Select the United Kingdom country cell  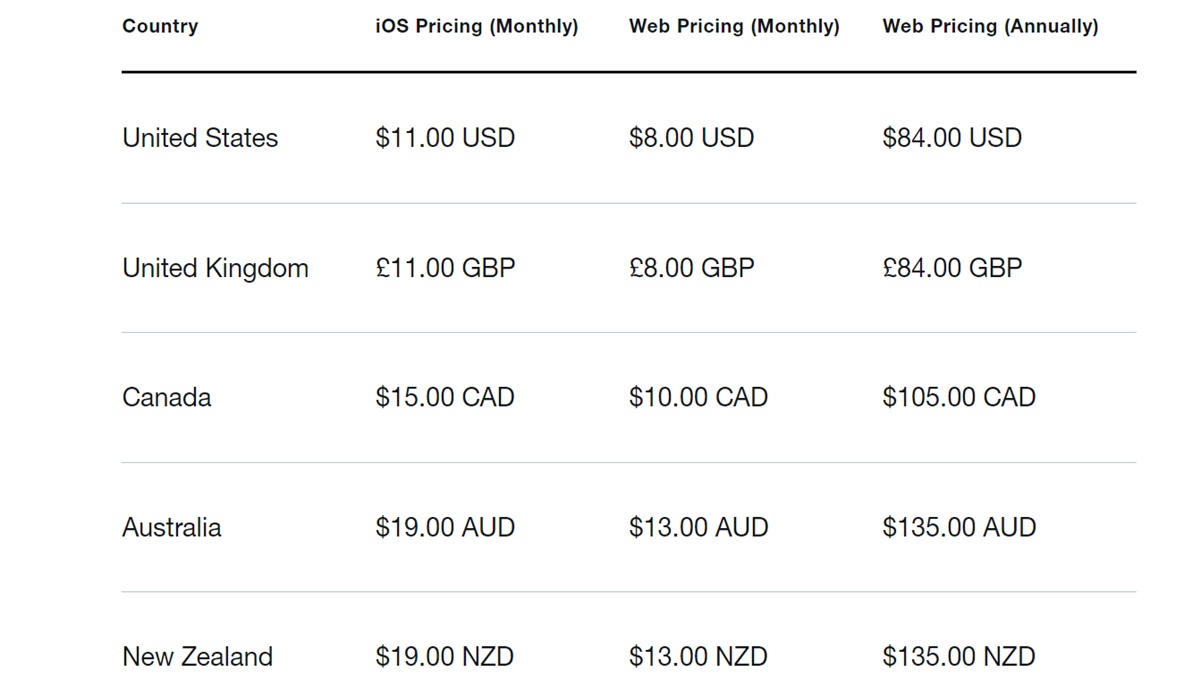tap(215, 268)
